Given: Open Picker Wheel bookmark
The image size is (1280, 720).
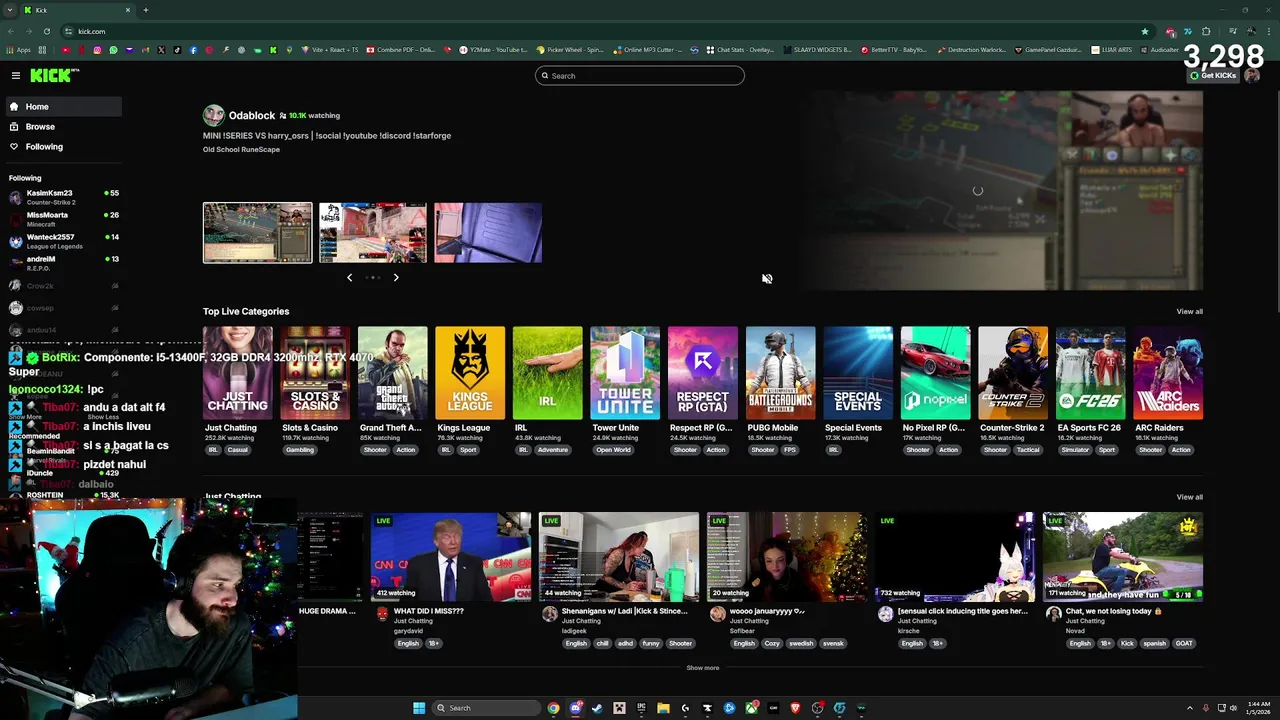Looking at the screenshot, I should pos(571,50).
